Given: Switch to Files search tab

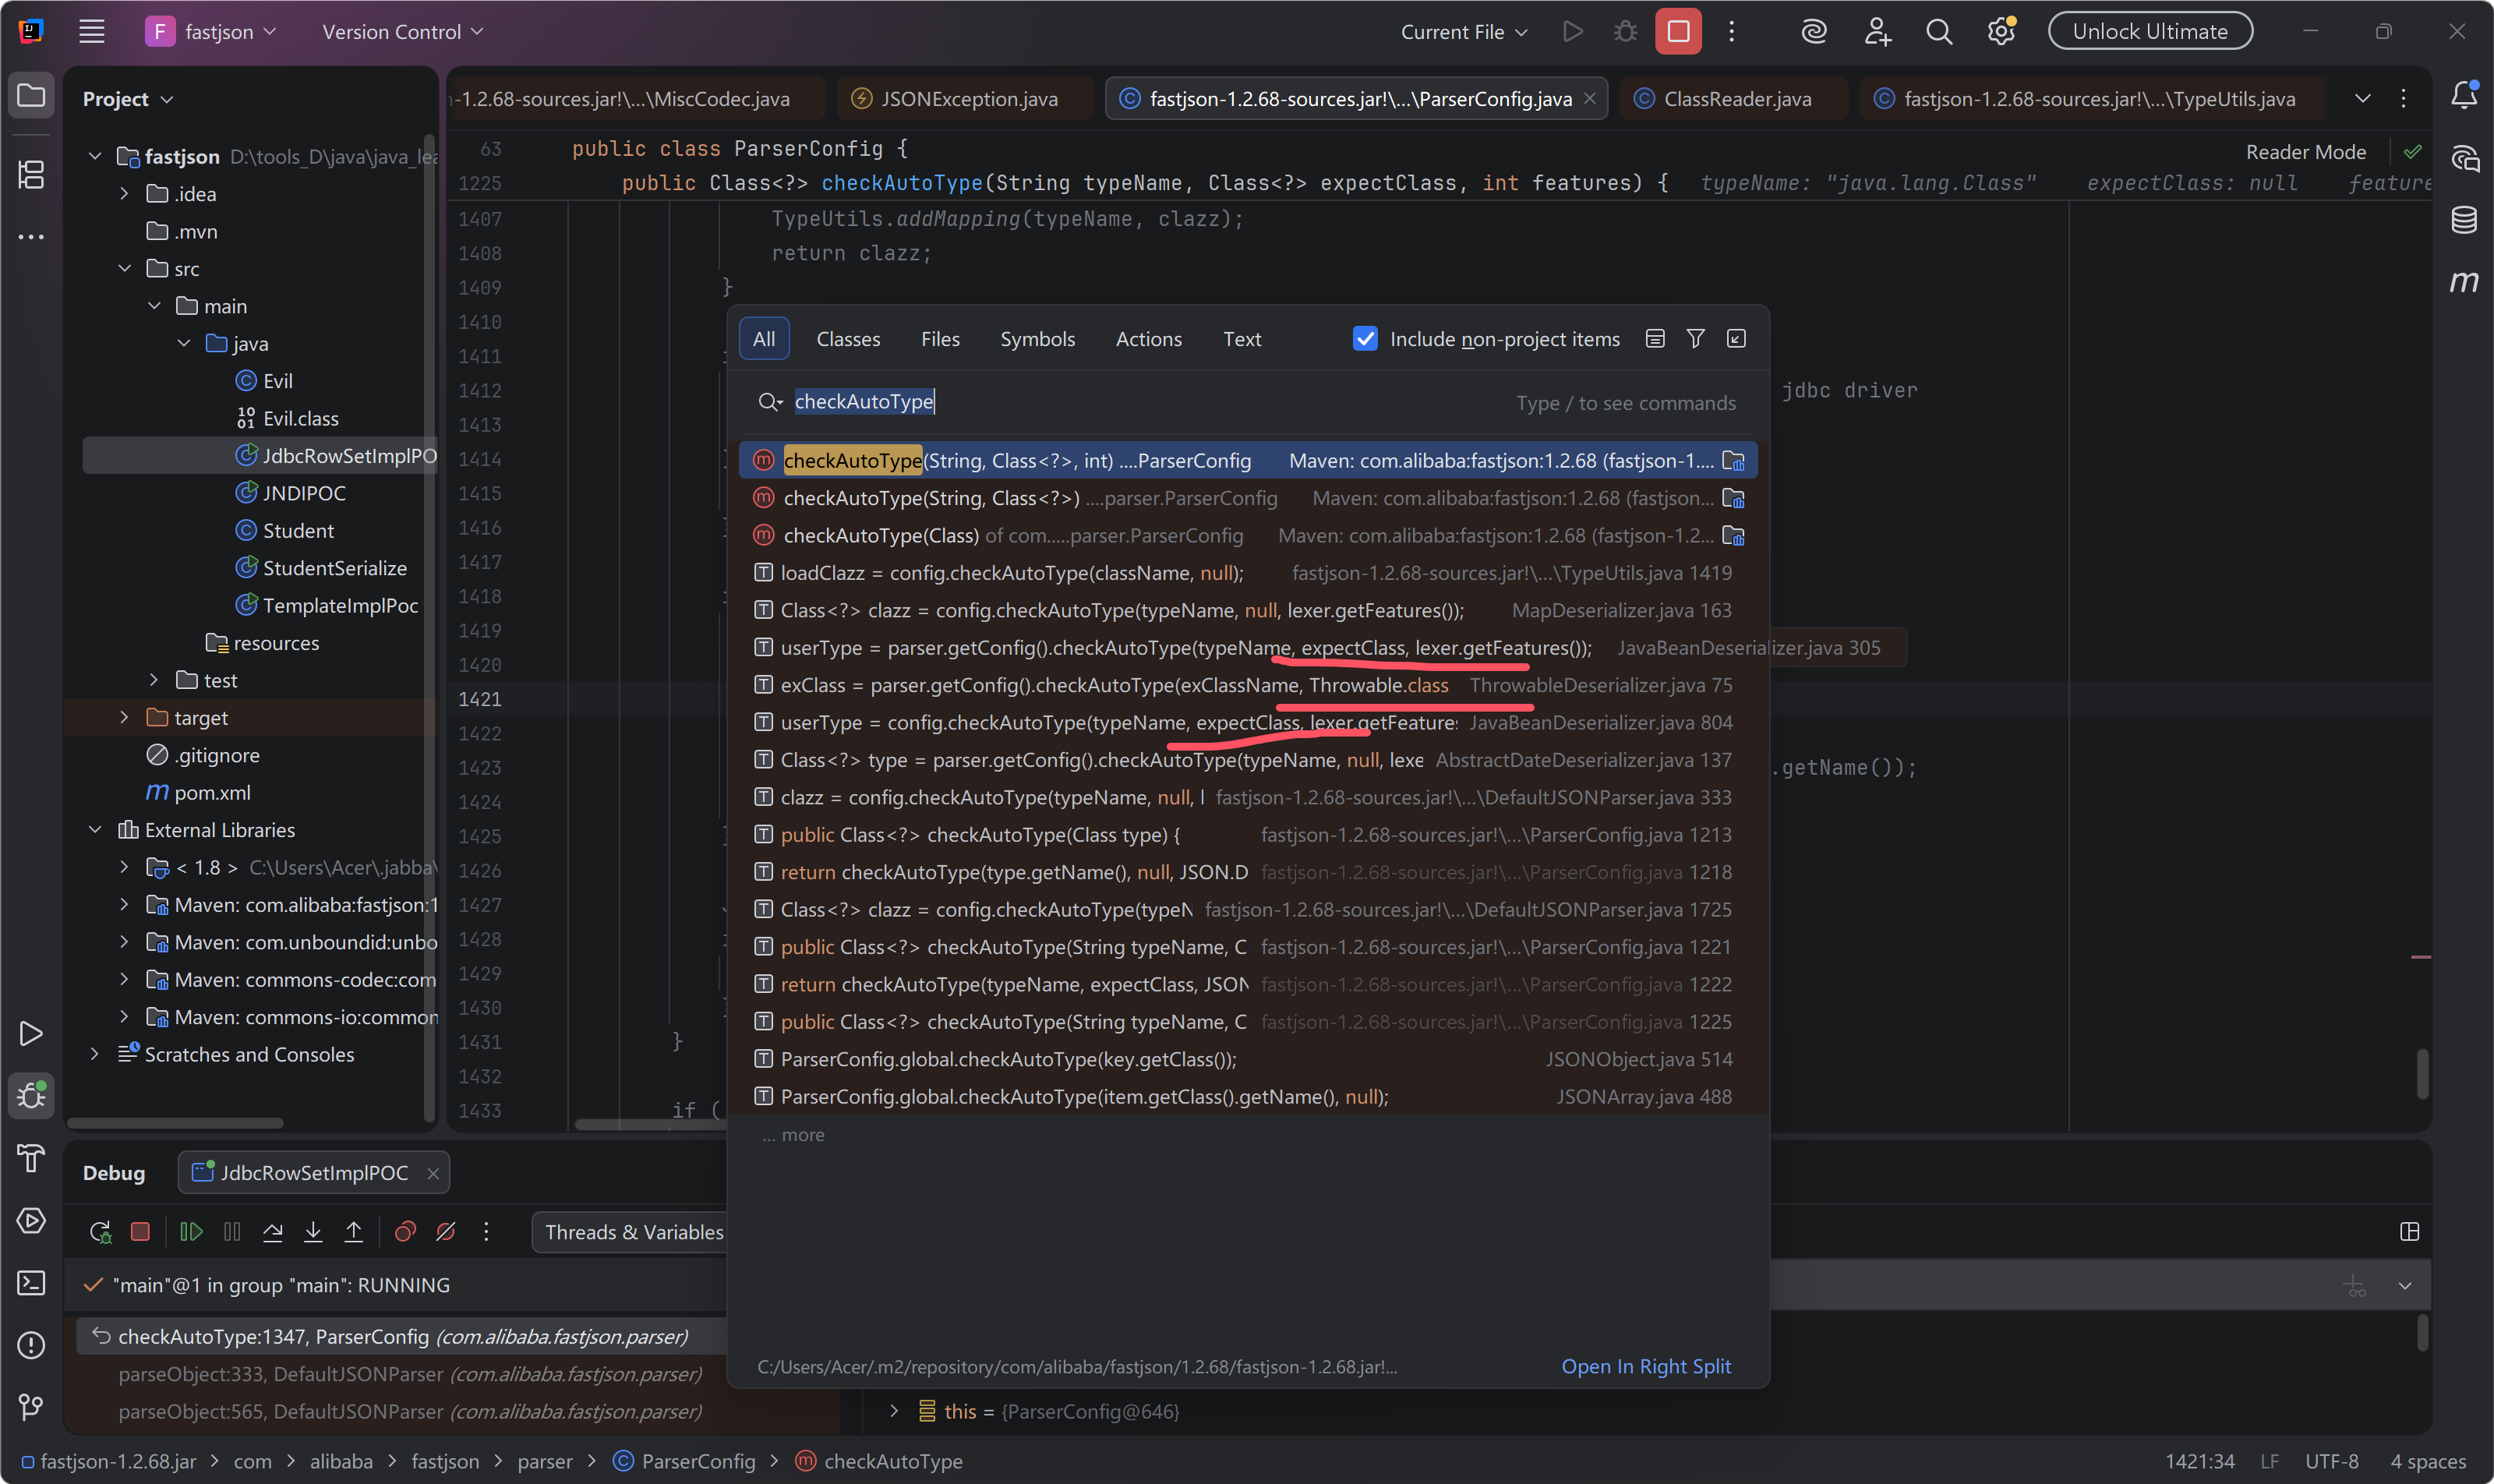Looking at the screenshot, I should point(940,339).
